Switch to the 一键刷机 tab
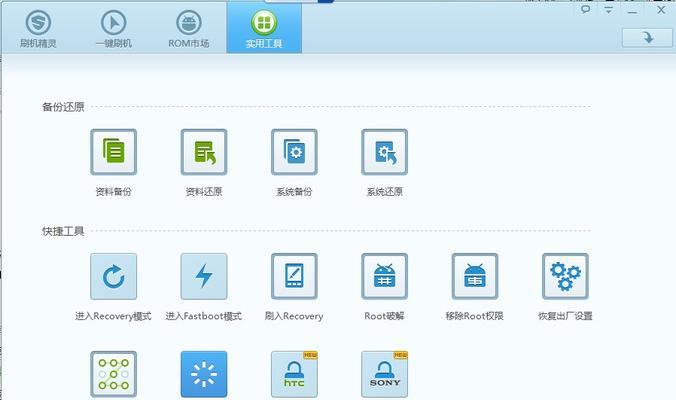Viewport: 676px width, 400px height. [113, 28]
